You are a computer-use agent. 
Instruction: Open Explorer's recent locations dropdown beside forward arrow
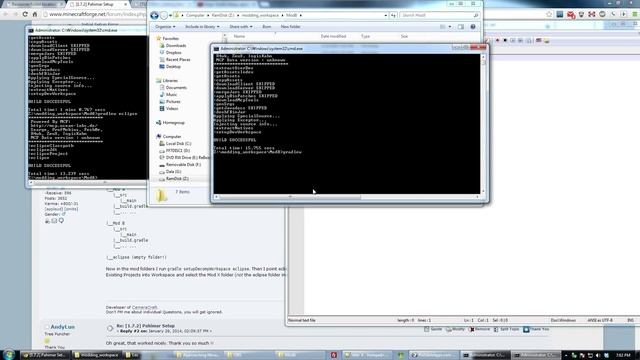[170, 16]
